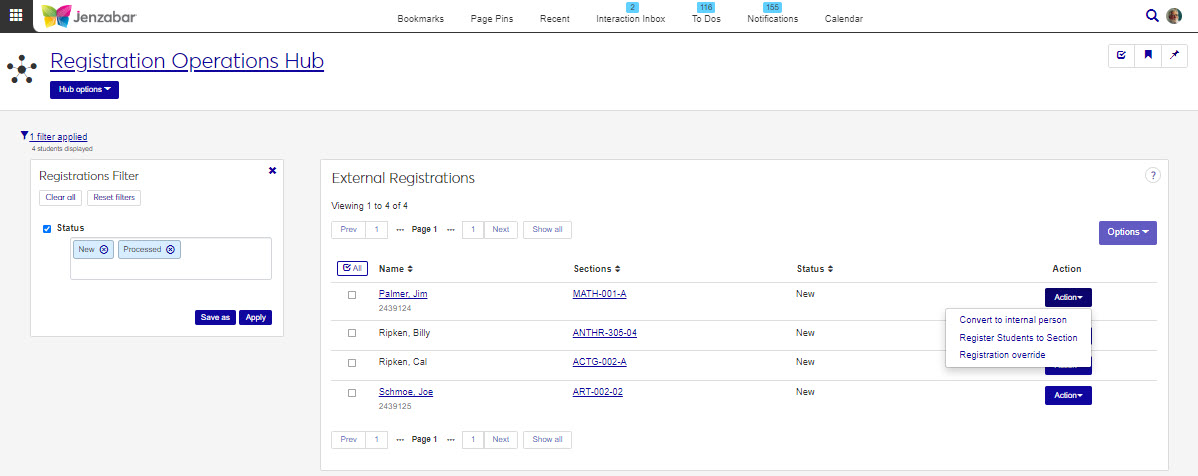
Task: Open the app grid launcher icon
Action: point(17,15)
